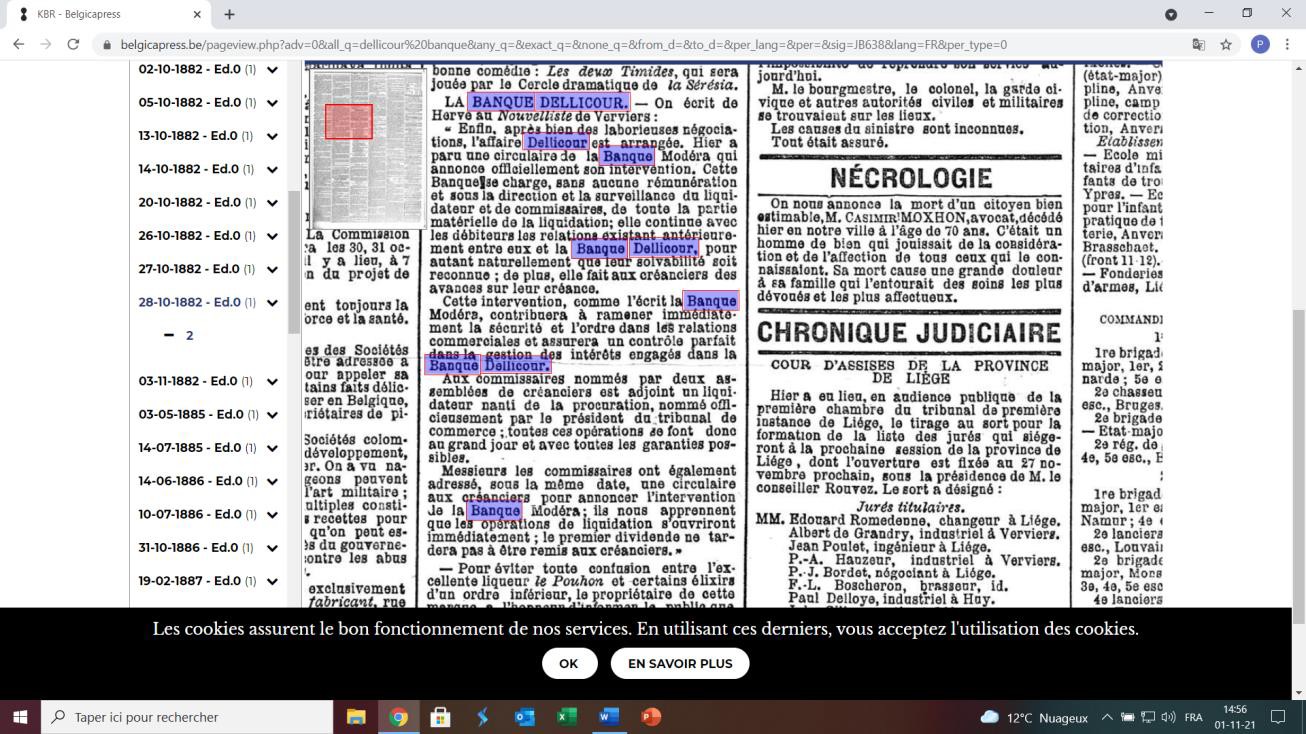The image size is (1306, 734).
Task: Accept cookies with the OK button
Action: click(569, 663)
